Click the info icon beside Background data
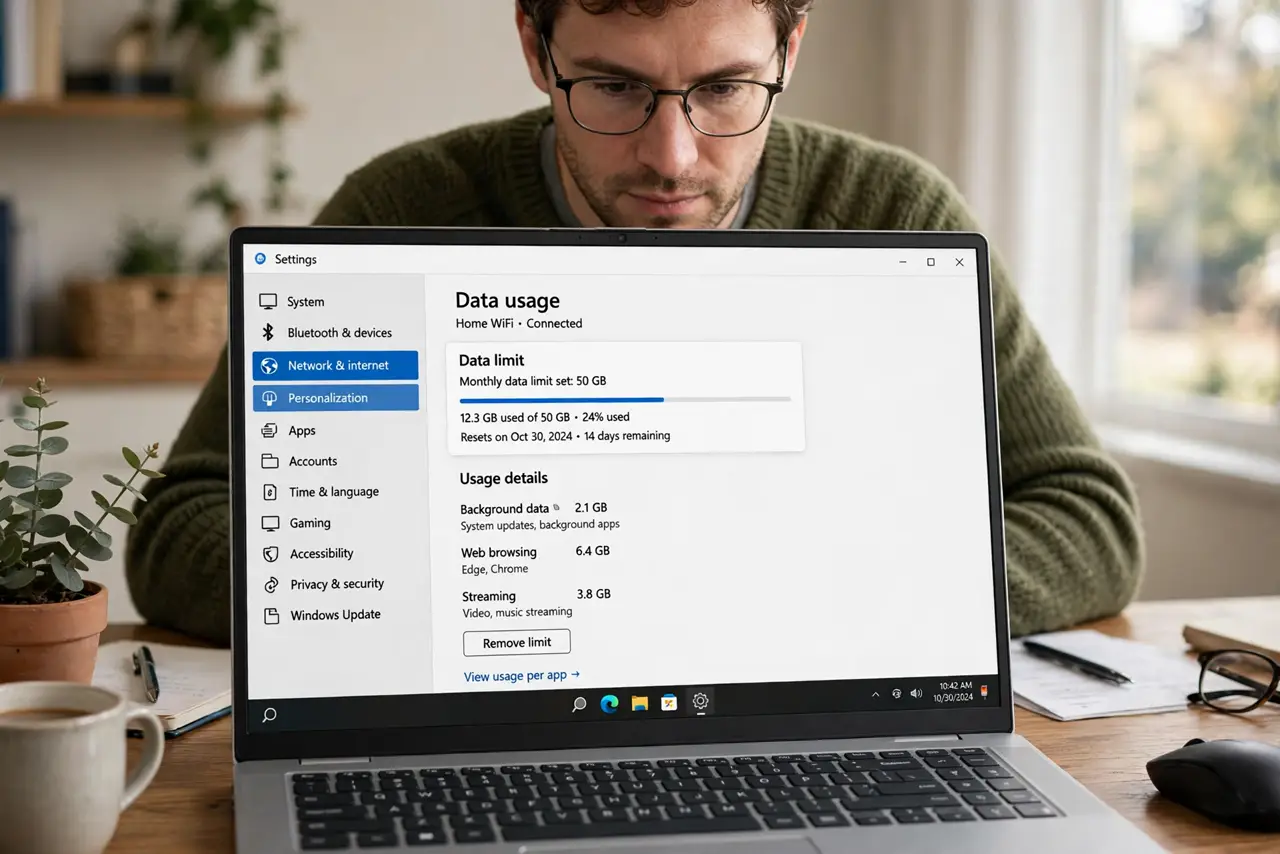 point(557,507)
